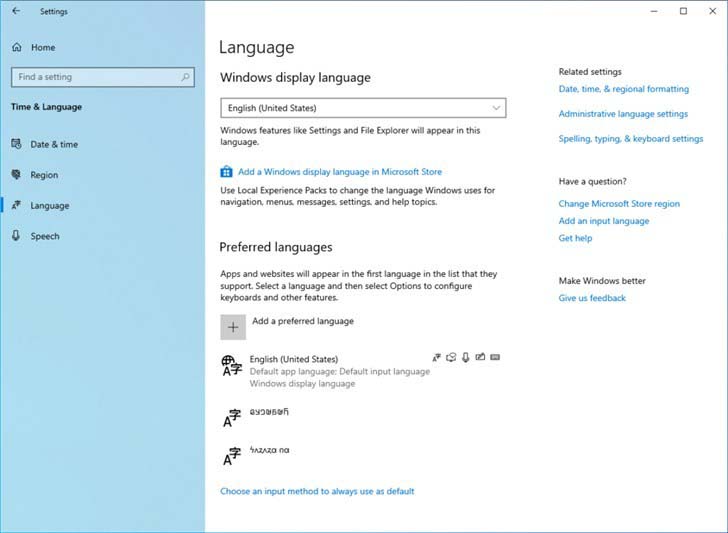Click the Speech microphone icon
Viewport: 728px width, 533px height.
16,236
